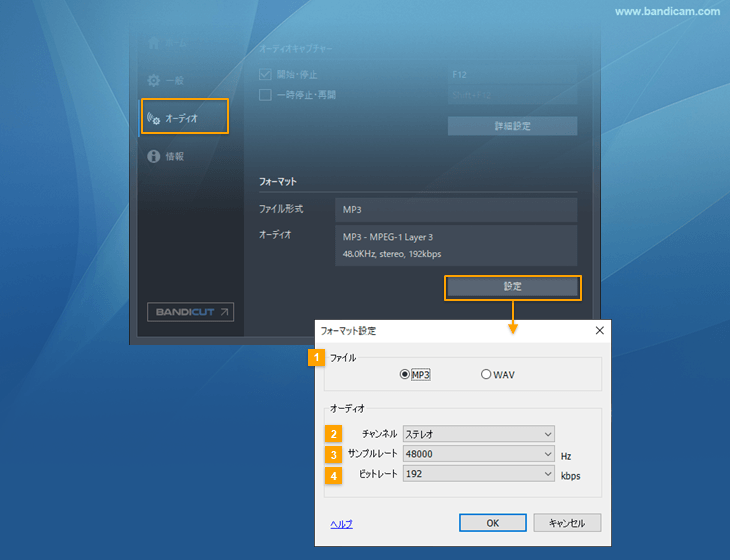730x560 pixels.
Task: Click the BANDICUT logo button
Action: coord(190,312)
